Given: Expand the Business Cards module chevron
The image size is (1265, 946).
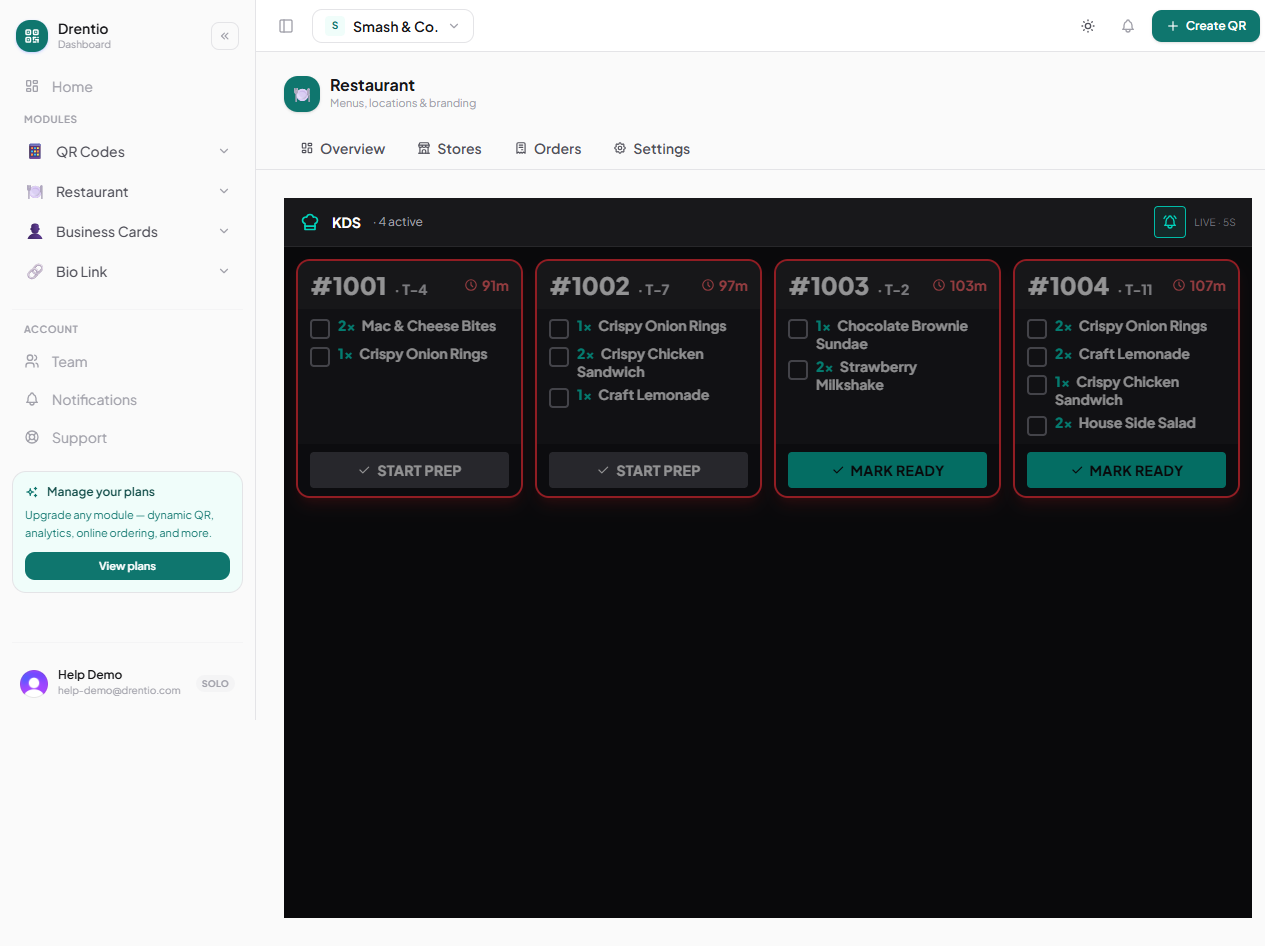Looking at the screenshot, I should coord(224,231).
